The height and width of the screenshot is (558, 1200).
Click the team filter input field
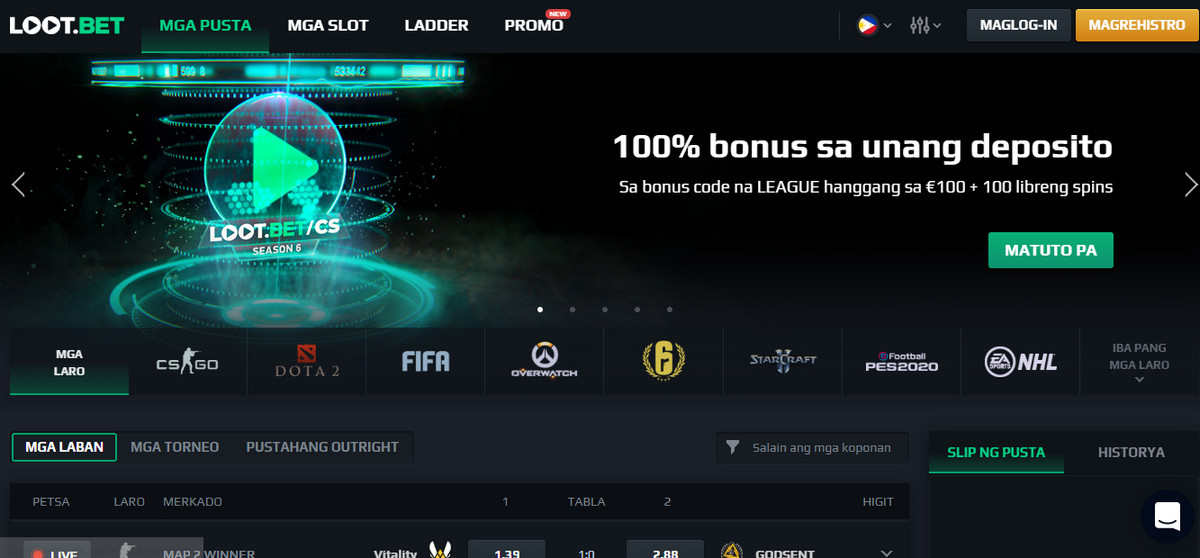812,448
